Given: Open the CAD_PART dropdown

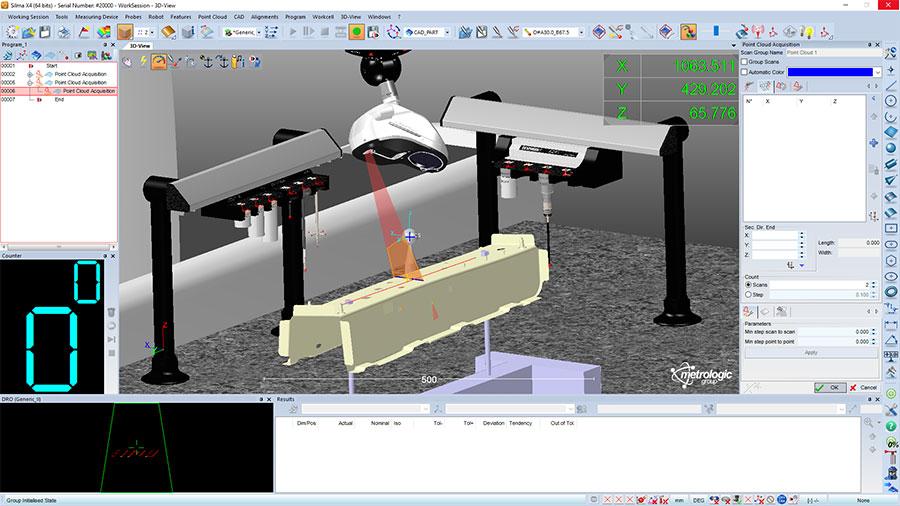Looking at the screenshot, I should [445, 32].
